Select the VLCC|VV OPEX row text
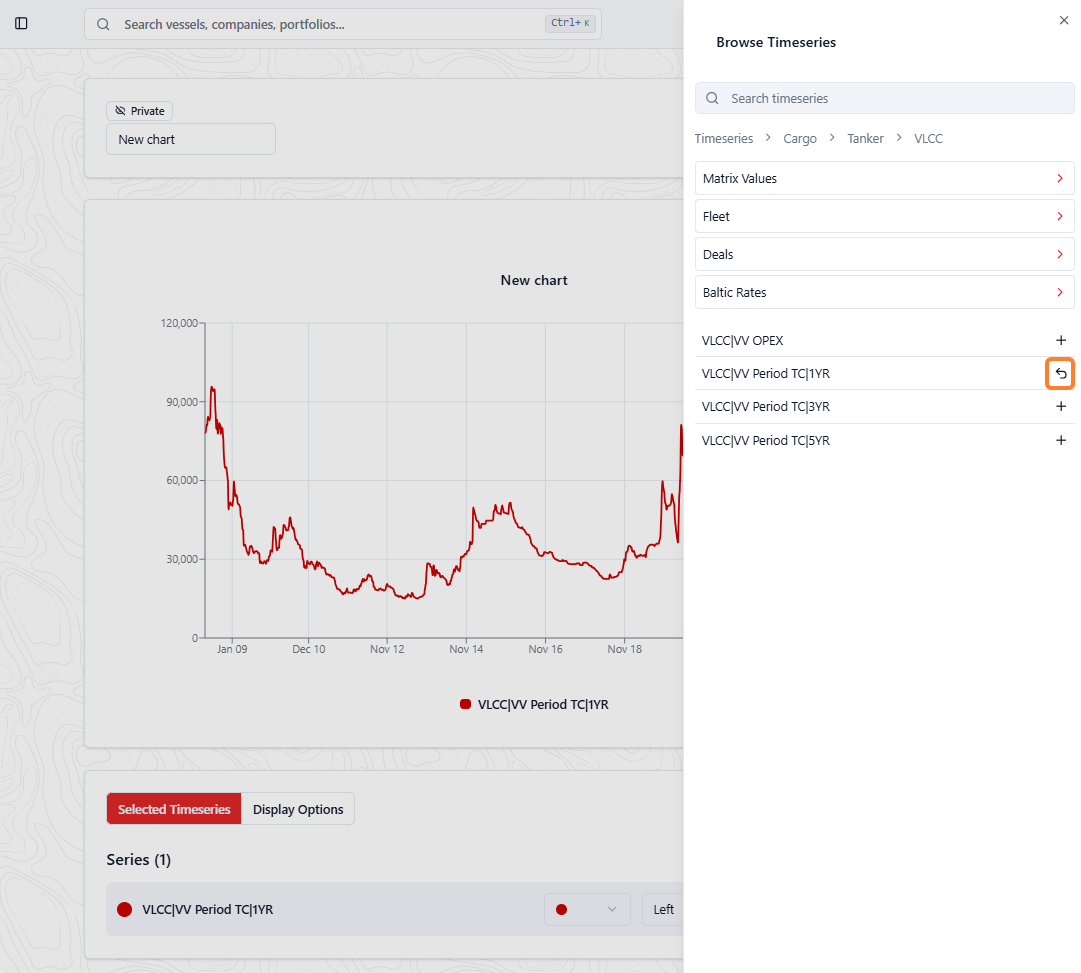Screen dimensions: 1081x973 coord(742,340)
